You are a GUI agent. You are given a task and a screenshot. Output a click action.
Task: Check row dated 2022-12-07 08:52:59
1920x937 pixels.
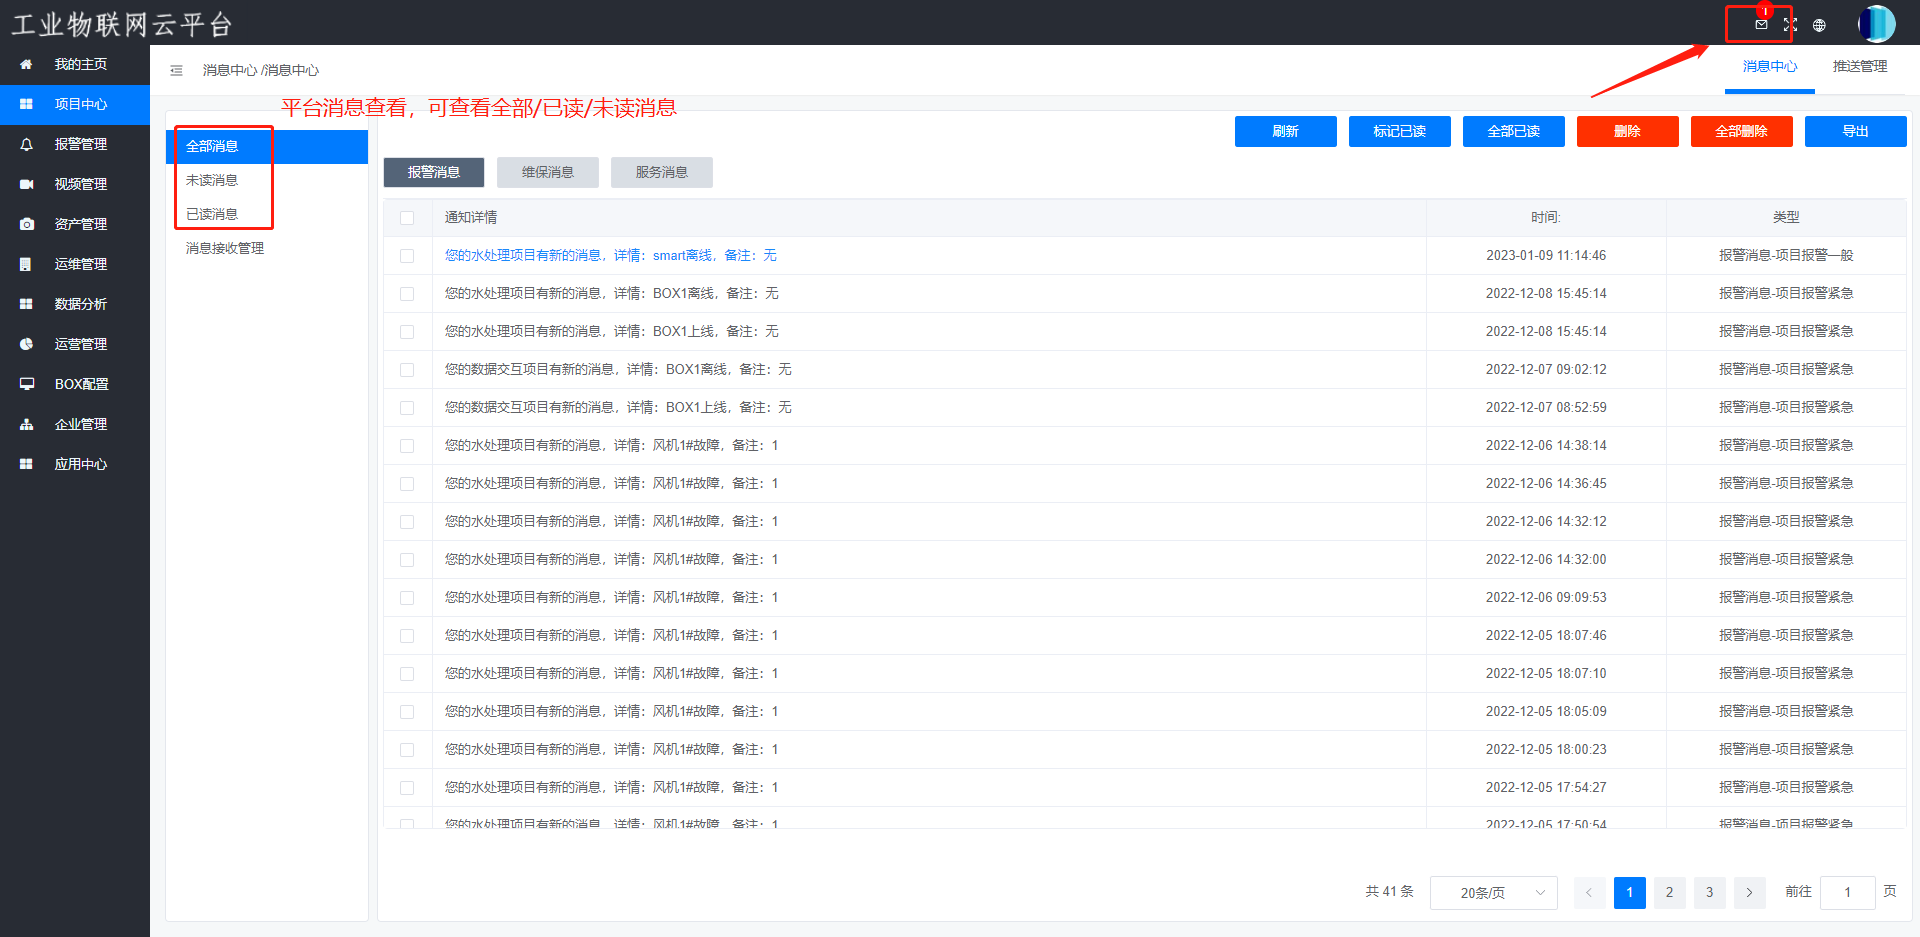coord(407,408)
